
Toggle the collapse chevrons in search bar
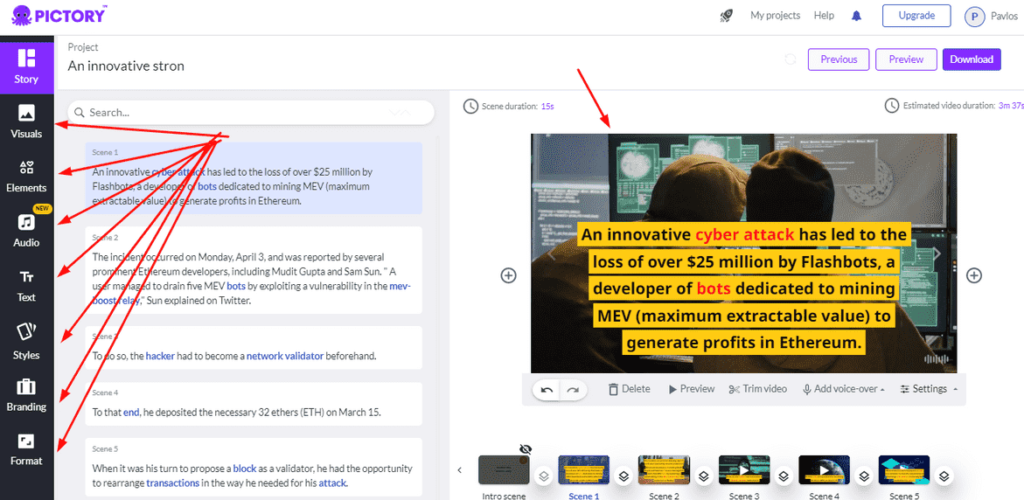[x=400, y=112]
